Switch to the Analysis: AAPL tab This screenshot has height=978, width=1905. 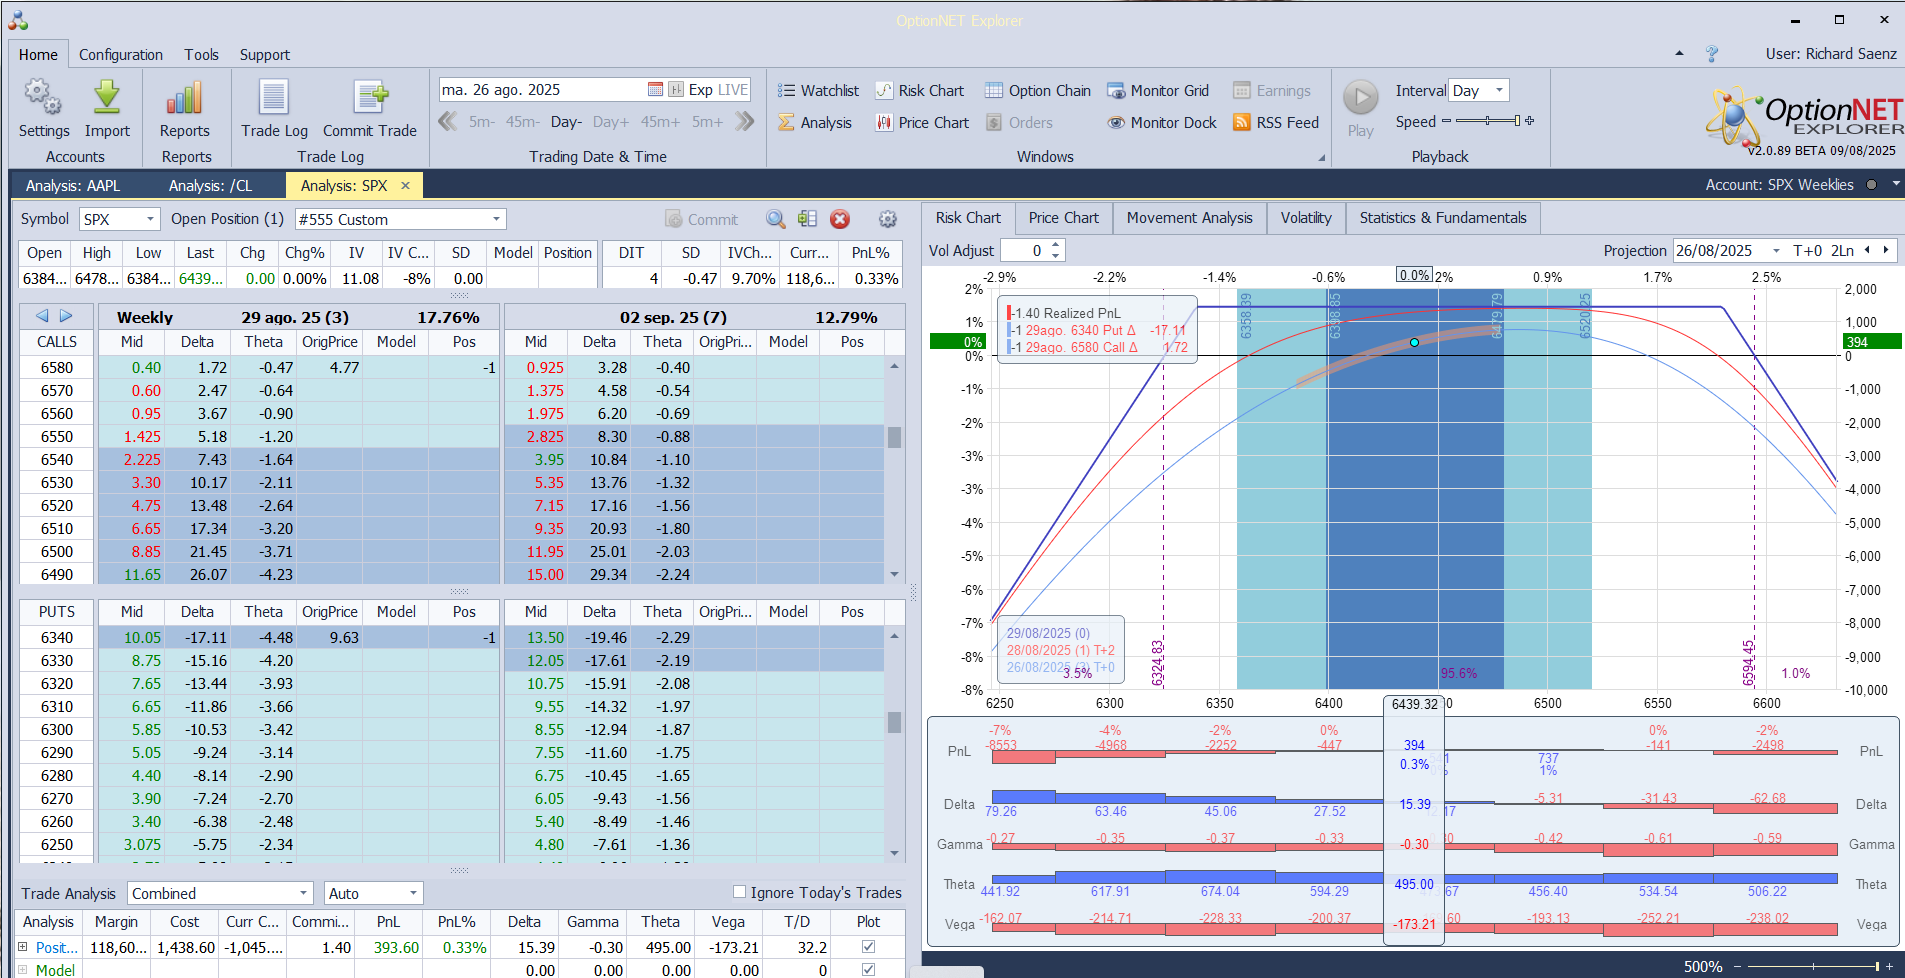coord(73,185)
